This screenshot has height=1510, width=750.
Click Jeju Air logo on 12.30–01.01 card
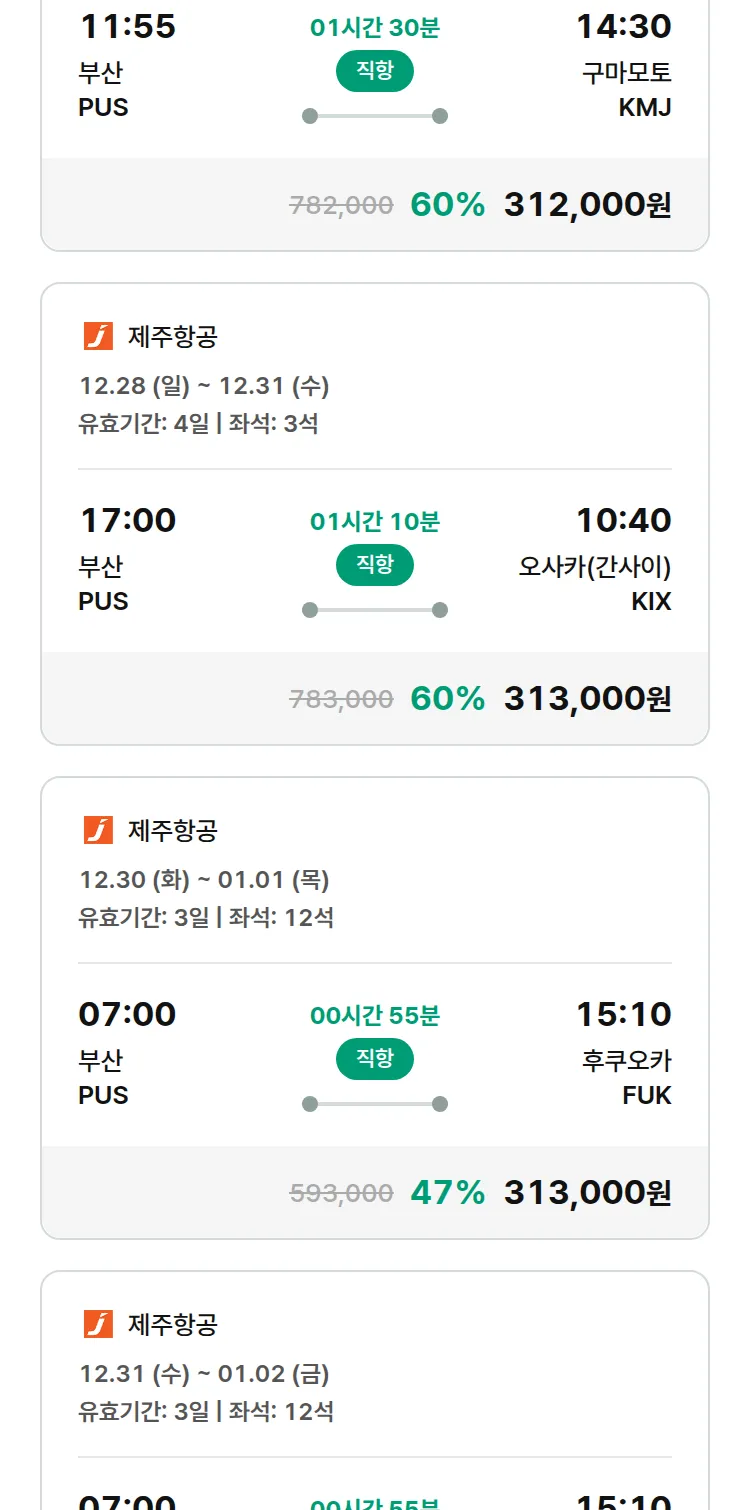pyautogui.click(x=98, y=830)
